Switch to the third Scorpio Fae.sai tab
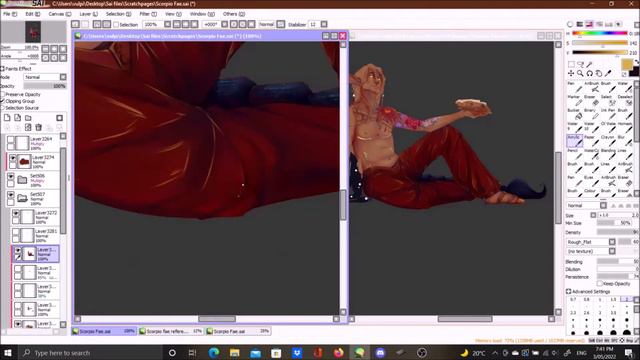The height and width of the screenshot is (360, 640). pyautogui.click(x=238, y=331)
